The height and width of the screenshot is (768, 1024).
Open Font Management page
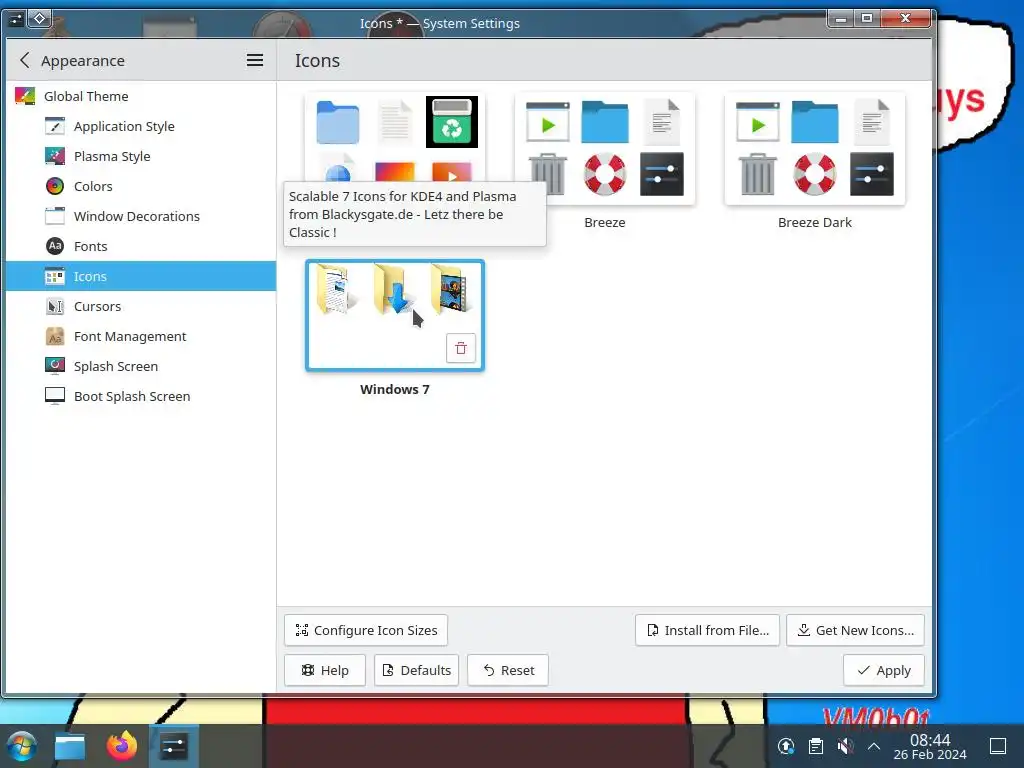(140, 336)
